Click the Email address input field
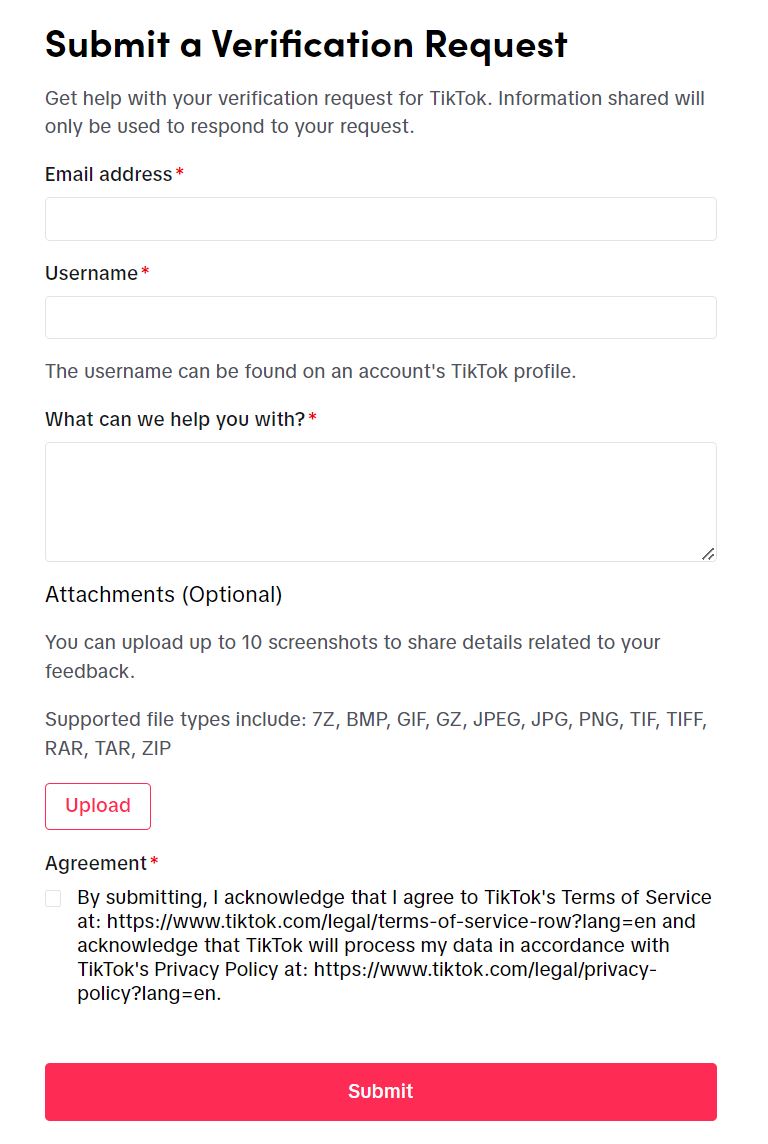 380,219
